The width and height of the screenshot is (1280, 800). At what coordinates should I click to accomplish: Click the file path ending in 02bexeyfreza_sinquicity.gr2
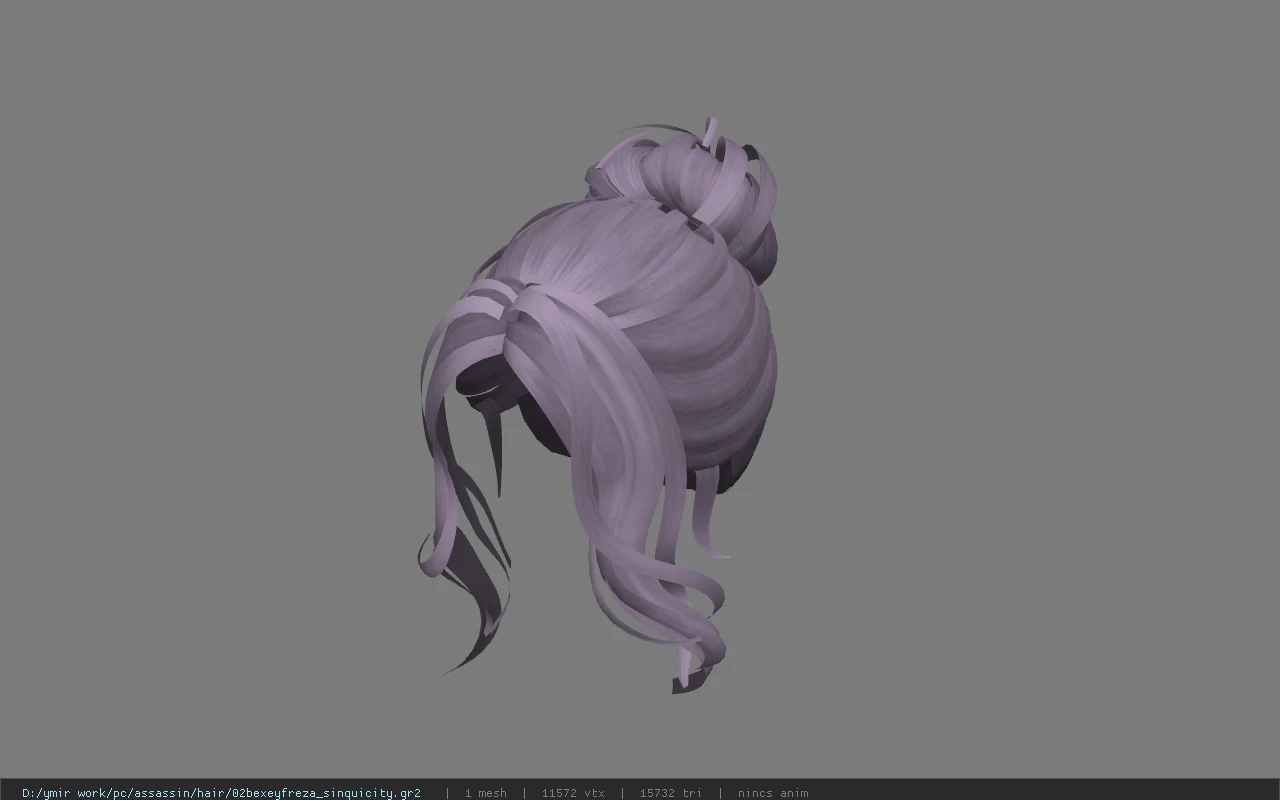point(221,793)
